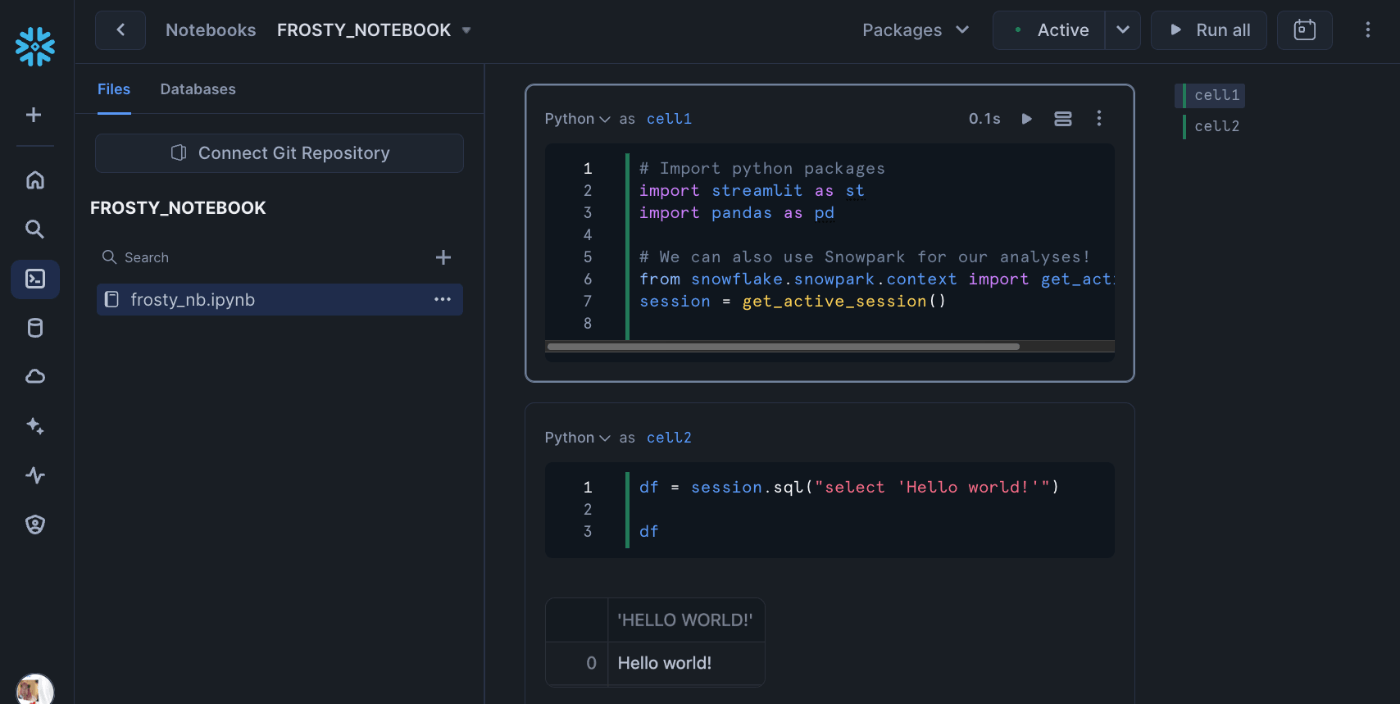The height and width of the screenshot is (704, 1400).
Task: Click the cell1 name label
Action: coord(669,118)
